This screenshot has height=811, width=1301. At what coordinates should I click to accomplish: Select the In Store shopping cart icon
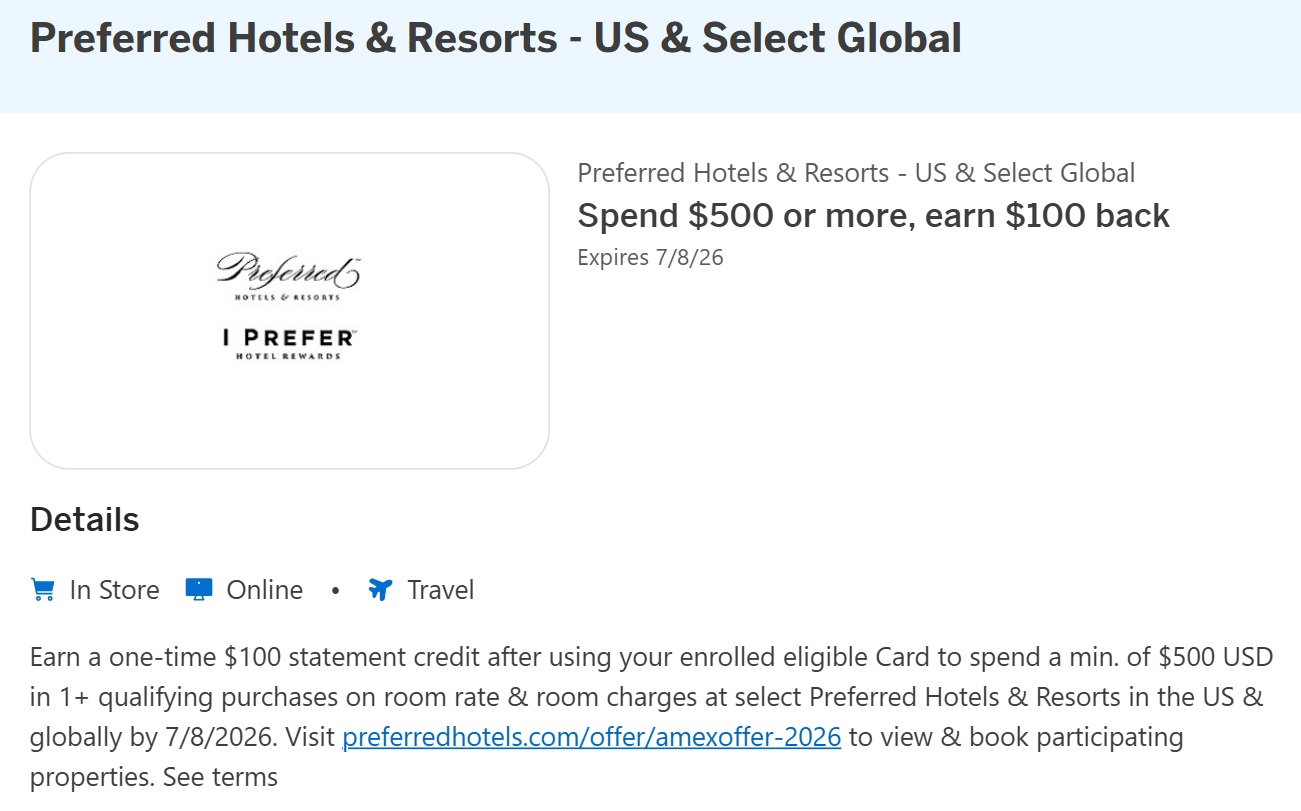pyautogui.click(x=41, y=589)
